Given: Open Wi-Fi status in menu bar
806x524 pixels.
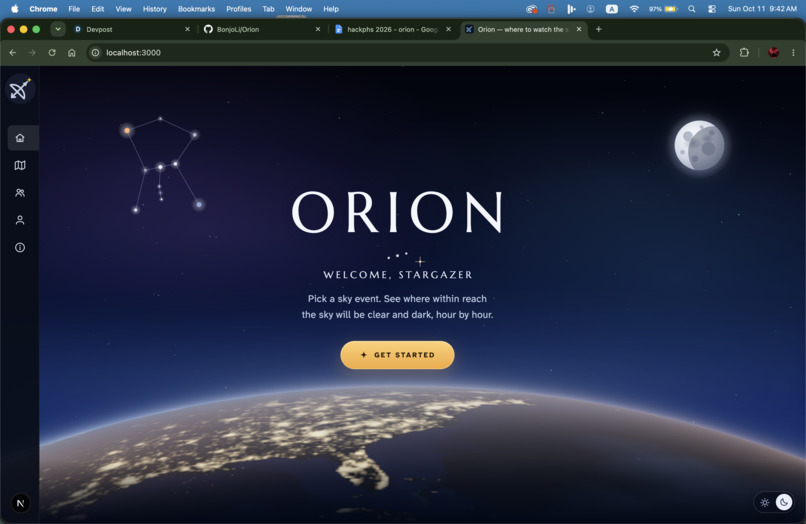Looking at the screenshot, I should [x=634, y=9].
